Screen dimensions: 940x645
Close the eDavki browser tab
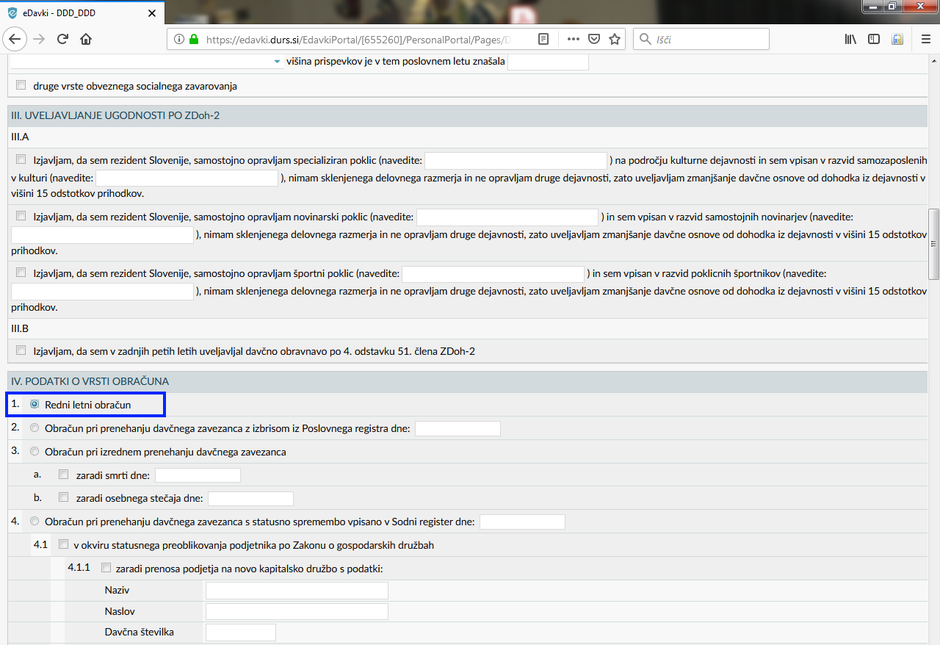151,13
